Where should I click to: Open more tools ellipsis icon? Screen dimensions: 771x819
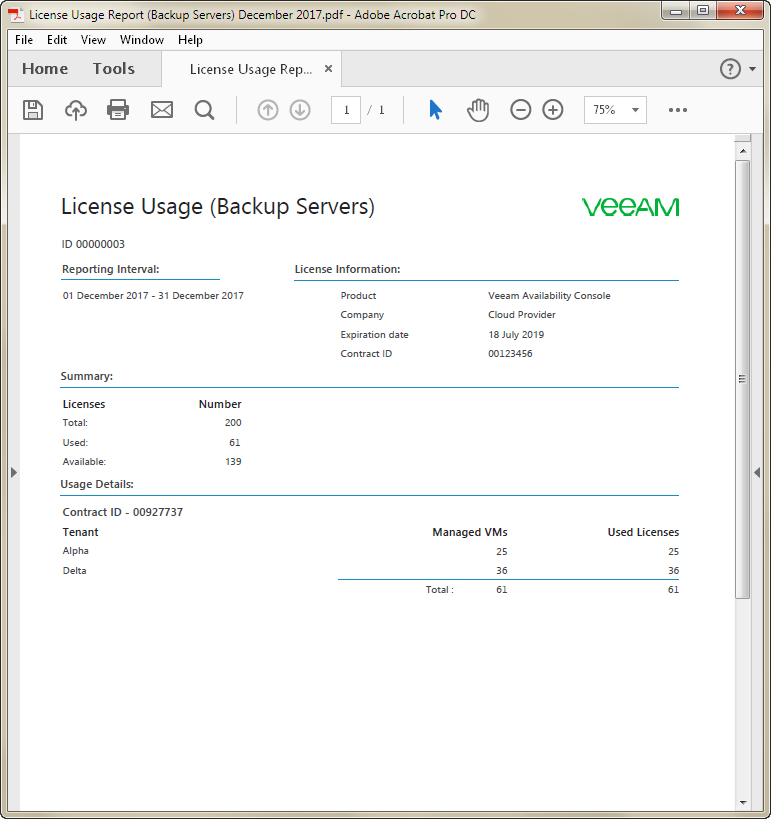click(x=677, y=110)
